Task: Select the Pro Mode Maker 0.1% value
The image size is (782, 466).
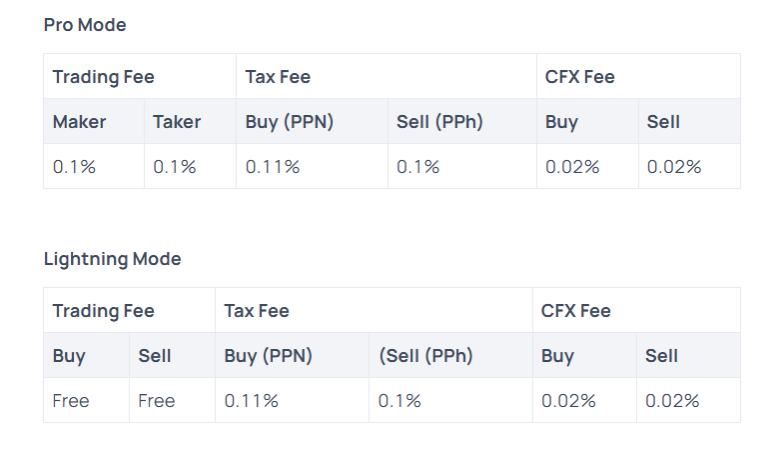Action: [x=74, y=167]
